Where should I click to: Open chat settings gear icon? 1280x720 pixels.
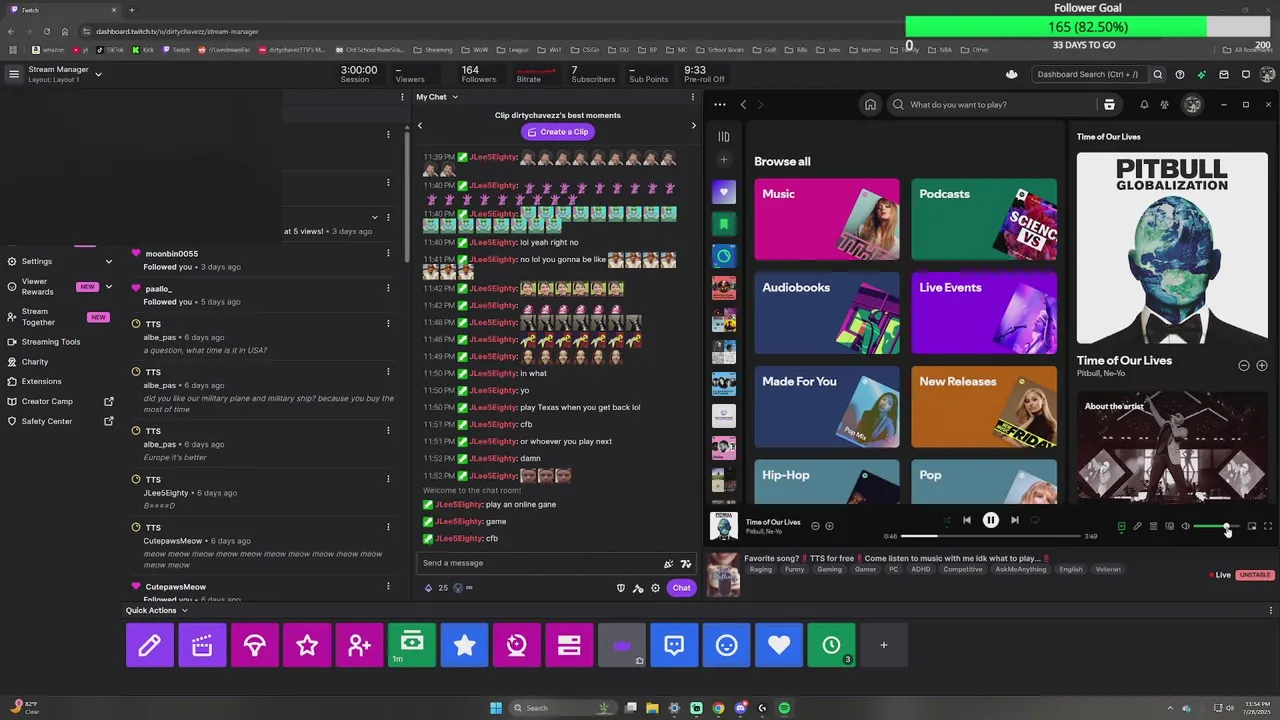[655, 588]
